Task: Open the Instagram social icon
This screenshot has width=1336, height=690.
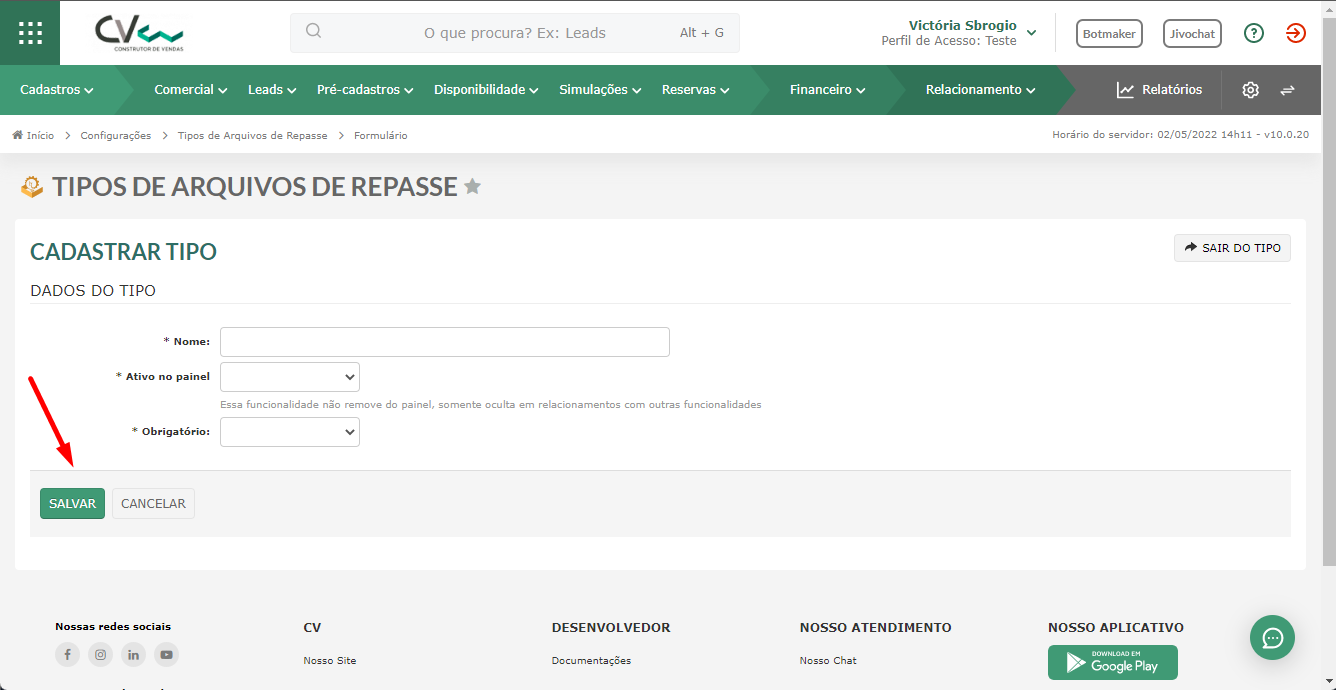Action: tap(100, 655)
